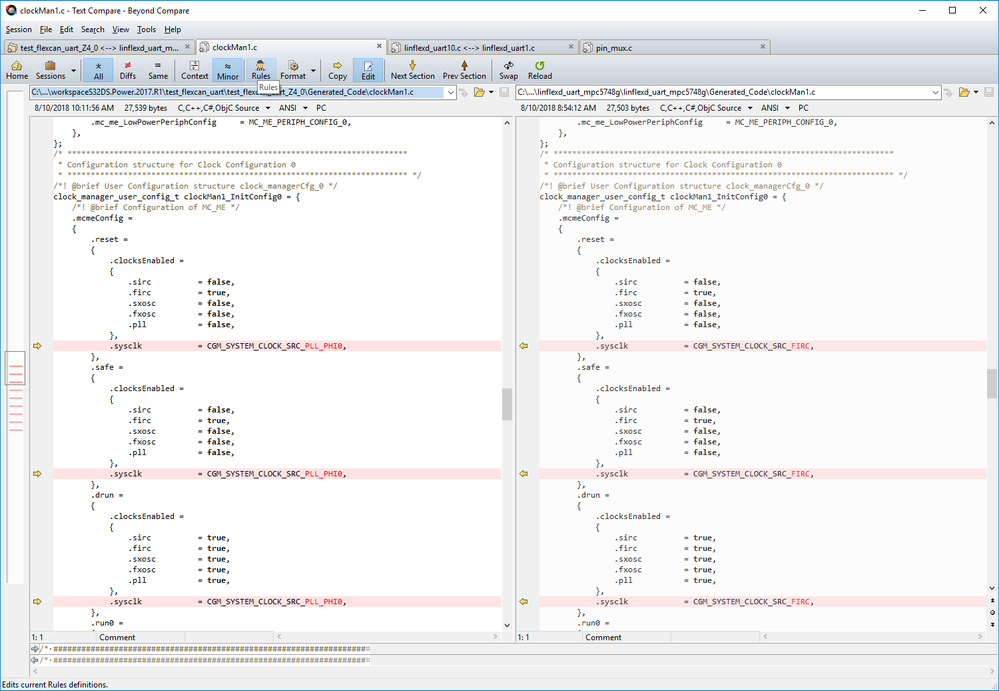The width and height of the screenshot is (999, 691).
Task: Click the right pane 8/10/2018 8:54:12 AM timestamp
Action: 558,108
